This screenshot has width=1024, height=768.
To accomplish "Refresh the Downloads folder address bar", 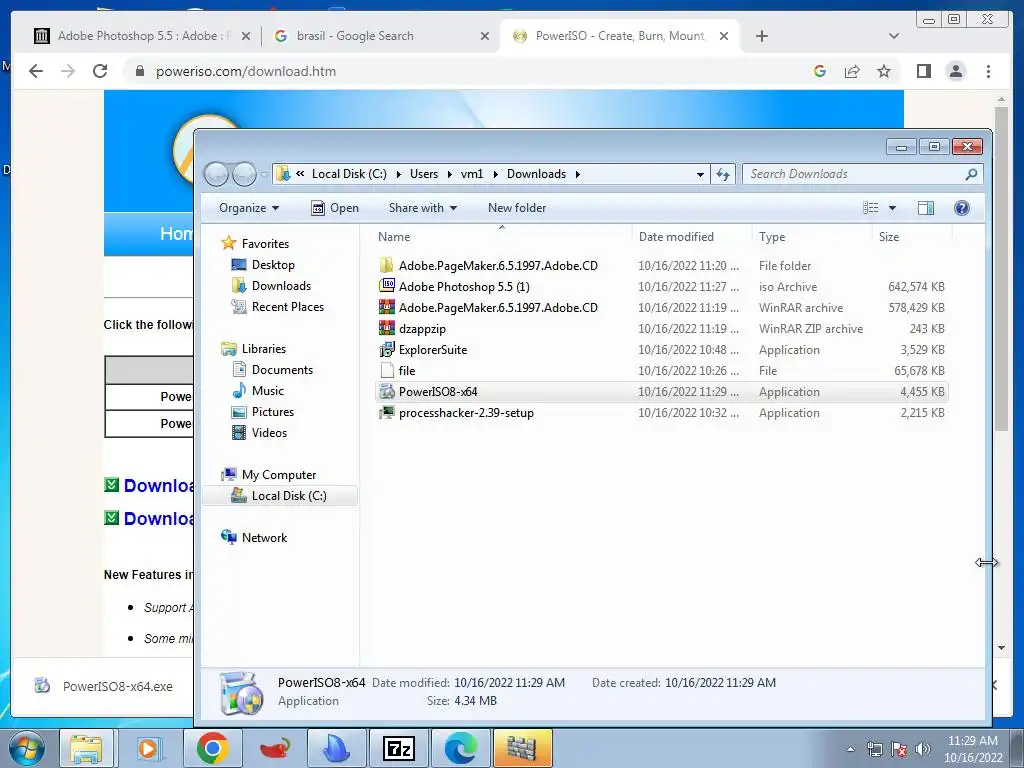I will click(x=723, y=174).
